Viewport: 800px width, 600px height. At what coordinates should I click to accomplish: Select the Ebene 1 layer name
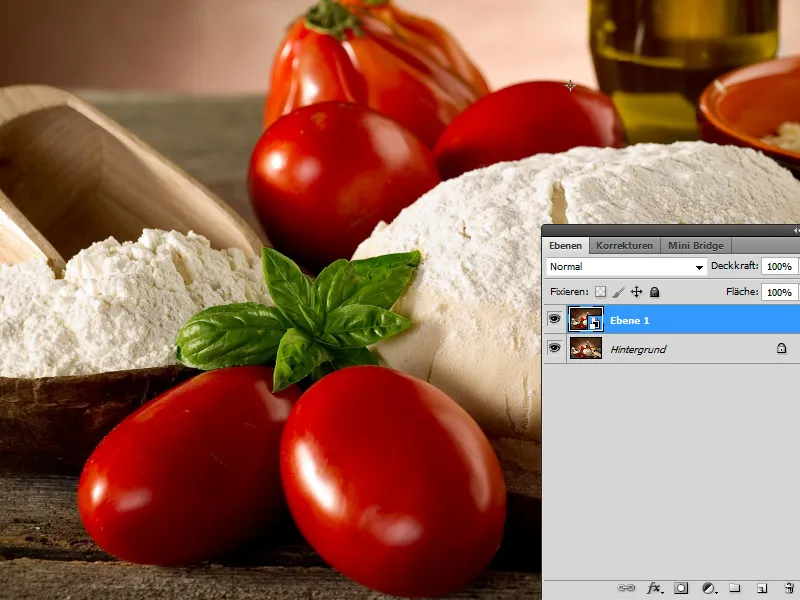click(x=630, y=320)
